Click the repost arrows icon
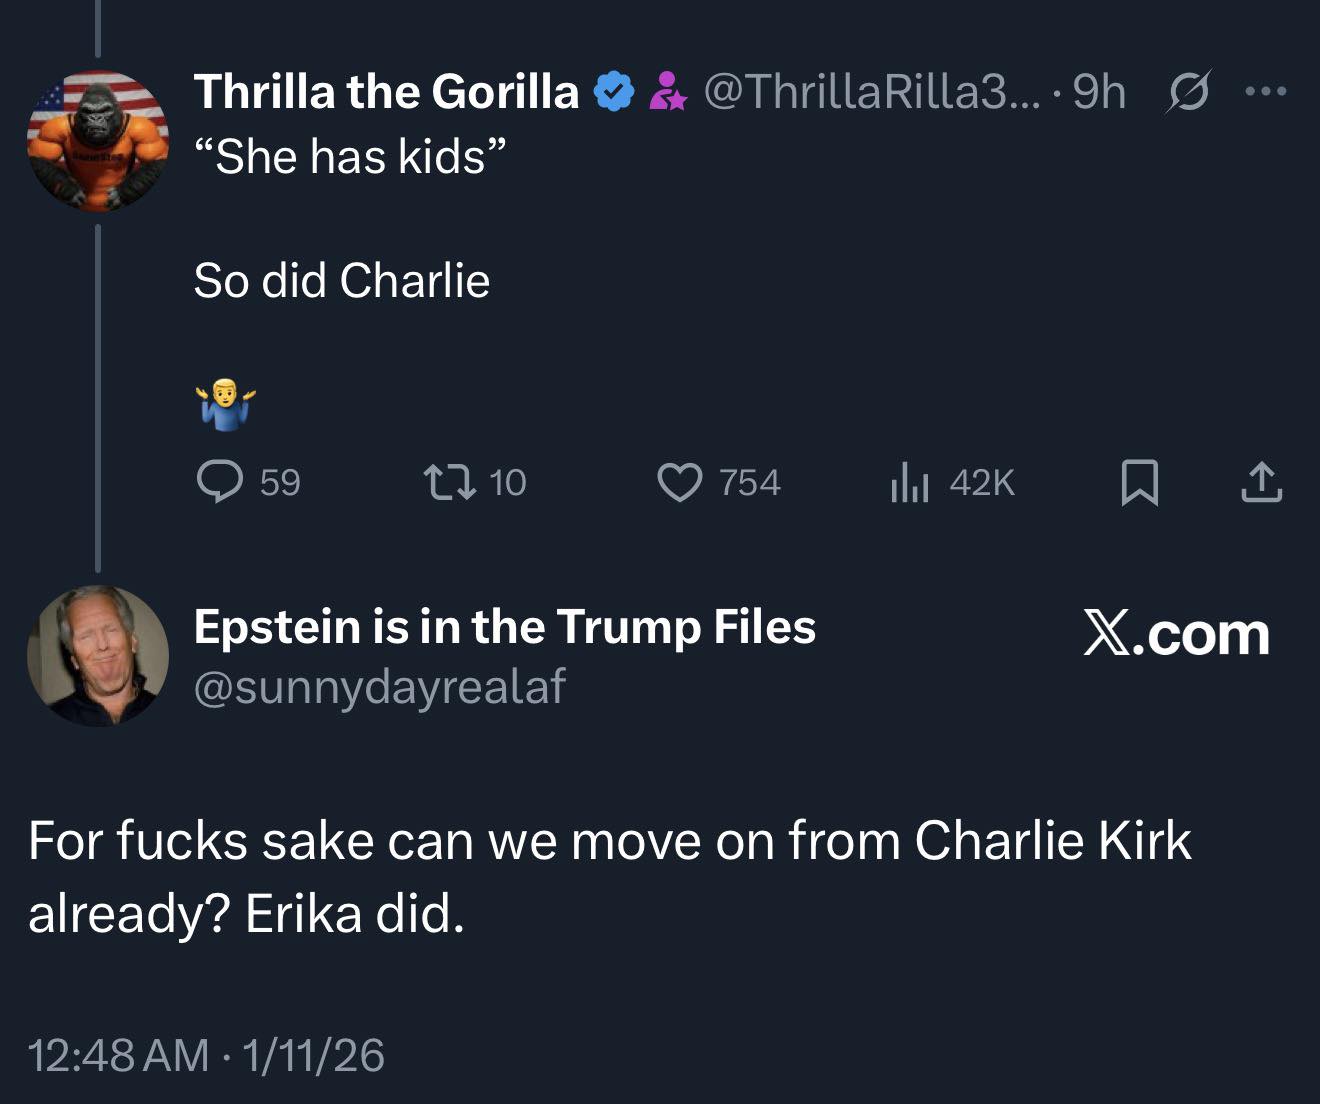Screen dimensions: 1320x1104 click(449, 482)
